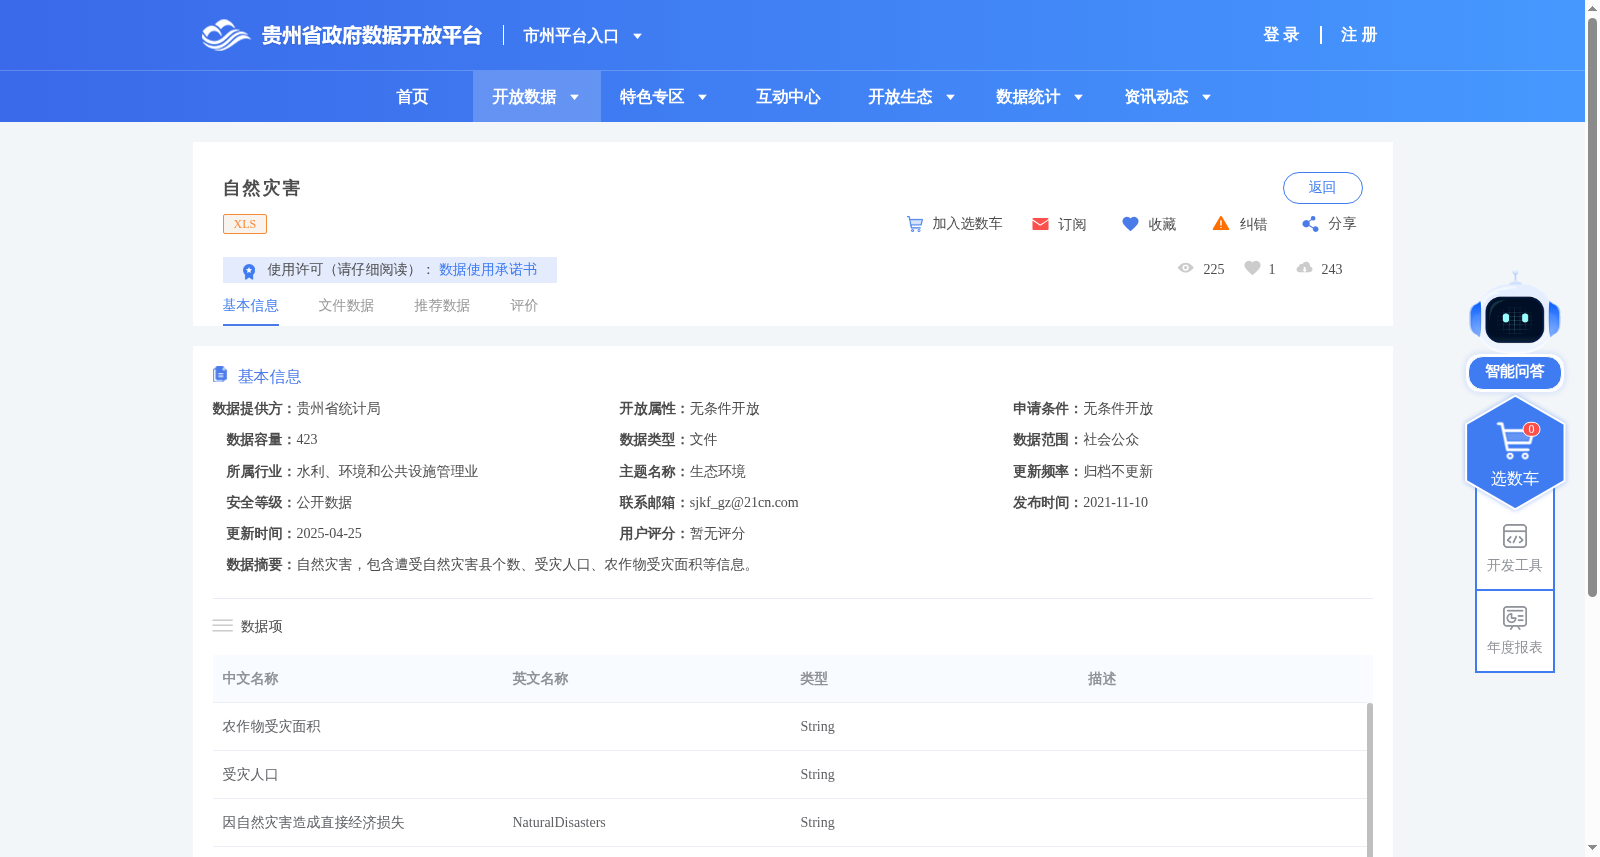Viewport: 1600px width, 857px height.
Task: Click the 农作物受灾面积 table row
Action: [x=790, y=727]
